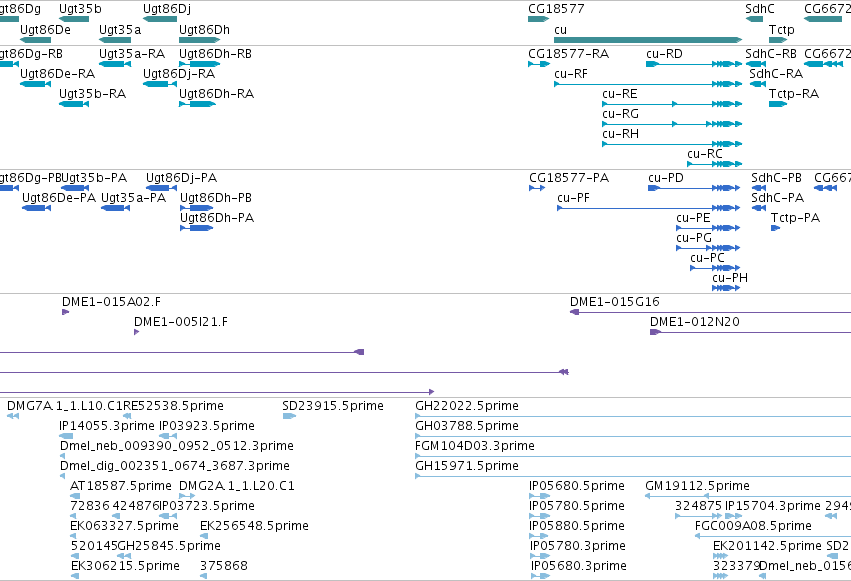Select the Tctp-RA transcript label
The width and height of the screenshot is (851, 581).
point(794,94)
